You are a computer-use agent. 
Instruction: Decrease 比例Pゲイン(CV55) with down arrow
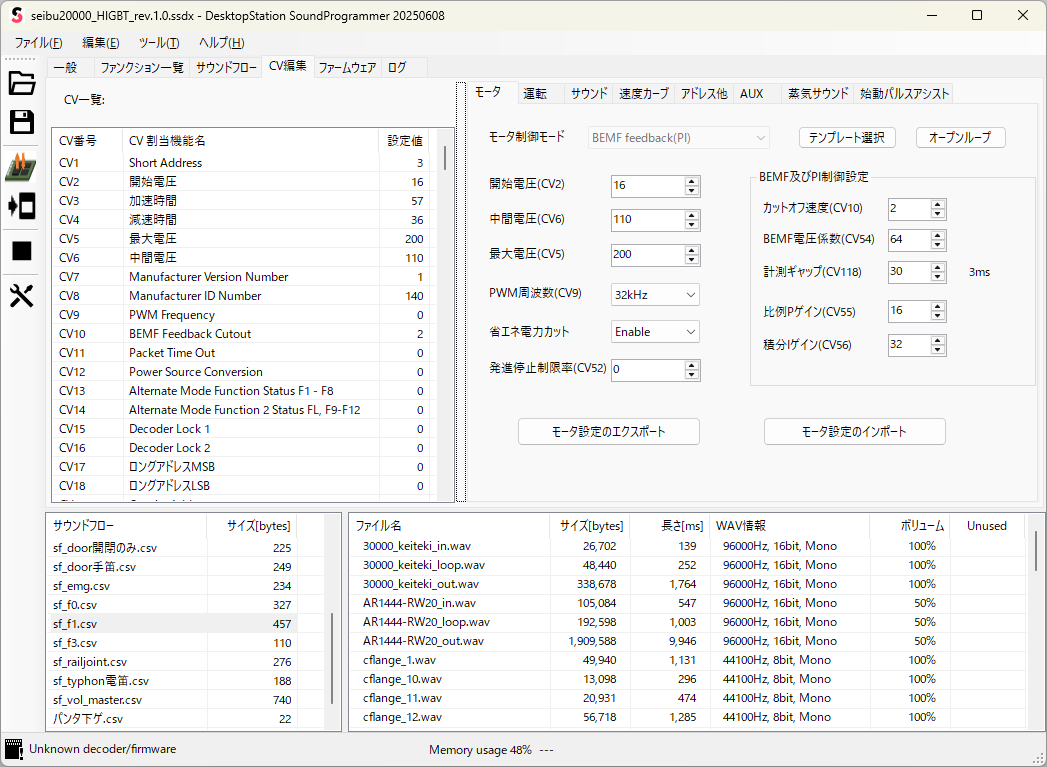(x=937, y=315)
